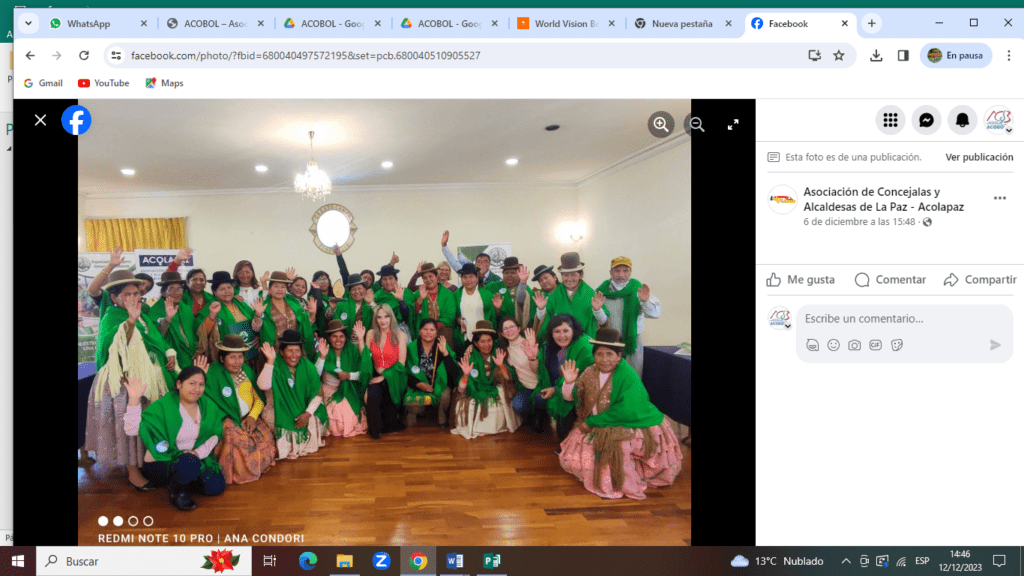Switch to World Vision tab
The image size is (1024, 576).
pyautogui.click(x=567, y=23)
